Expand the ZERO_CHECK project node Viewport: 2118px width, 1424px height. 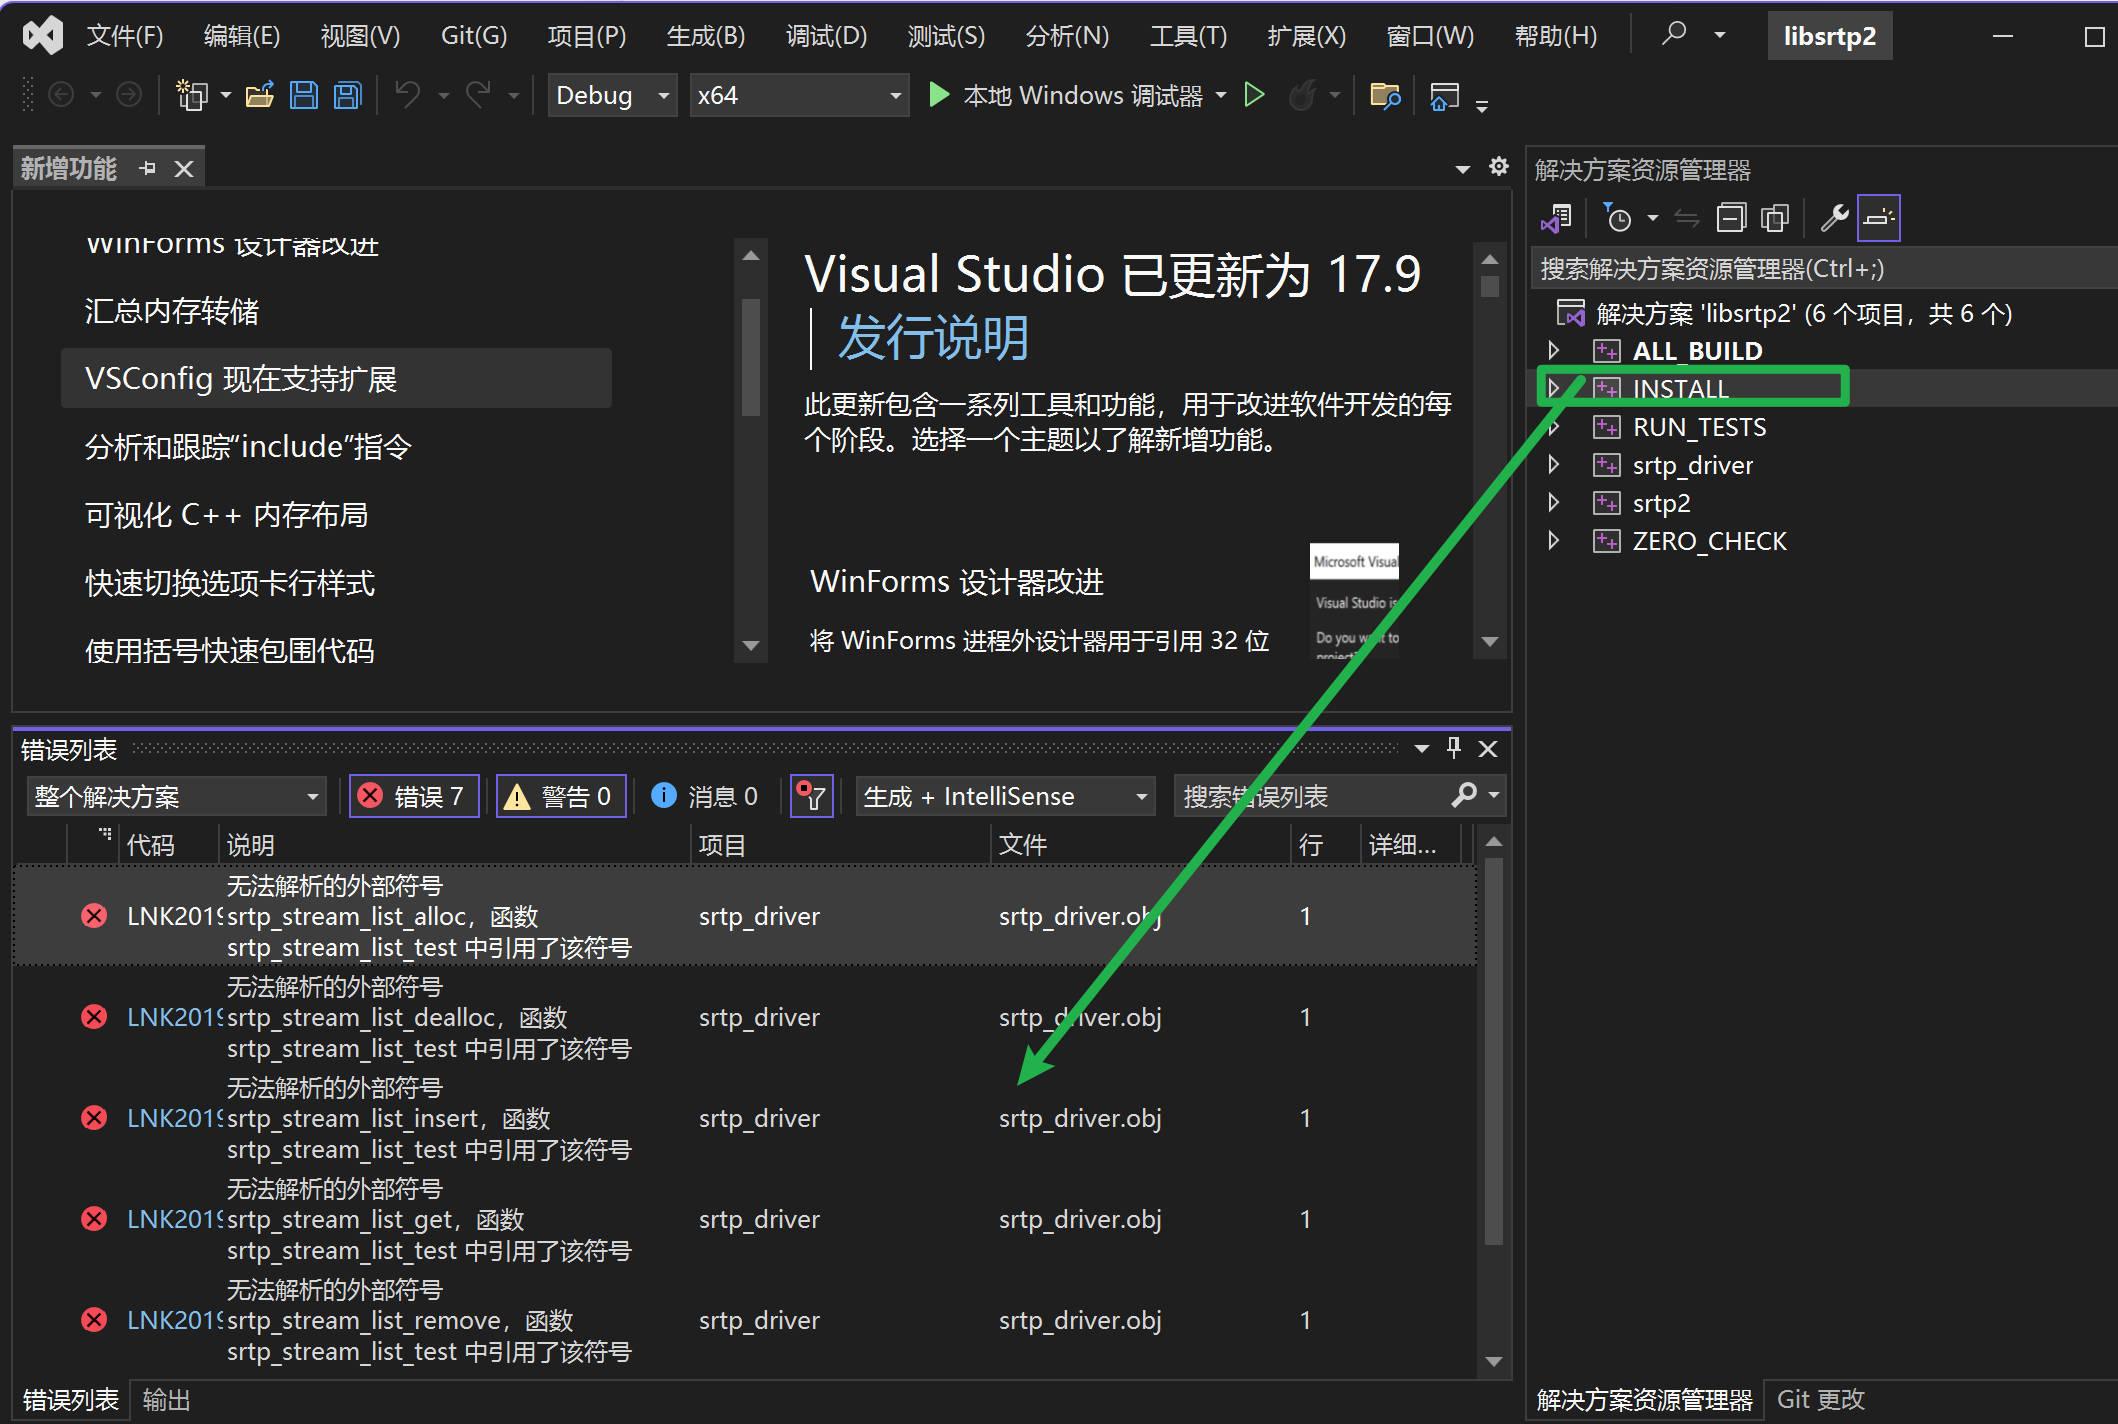1554,540
